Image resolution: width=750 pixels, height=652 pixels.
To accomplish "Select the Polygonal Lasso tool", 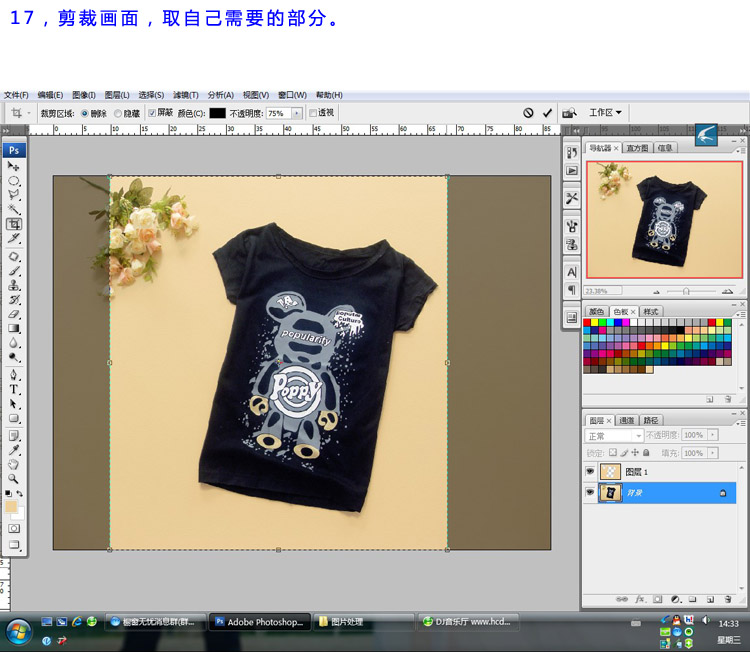I will tap(13, 195).
